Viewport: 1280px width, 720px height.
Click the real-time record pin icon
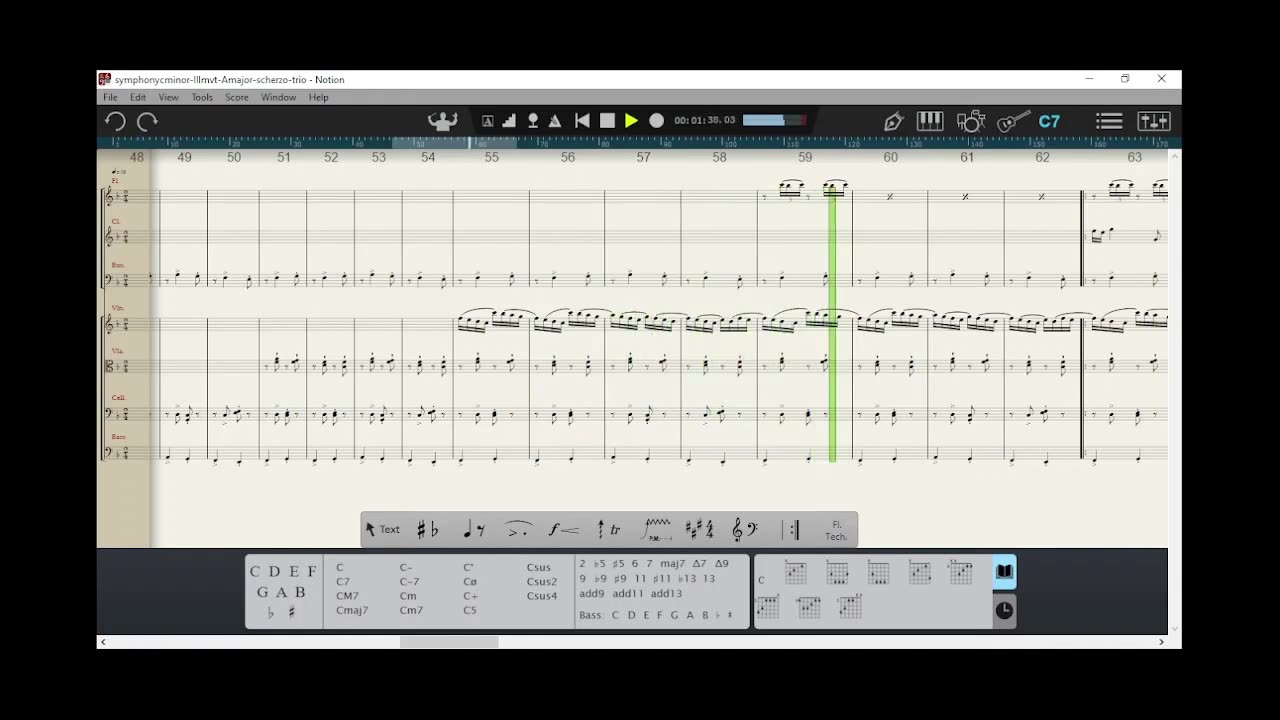(533, 121)
